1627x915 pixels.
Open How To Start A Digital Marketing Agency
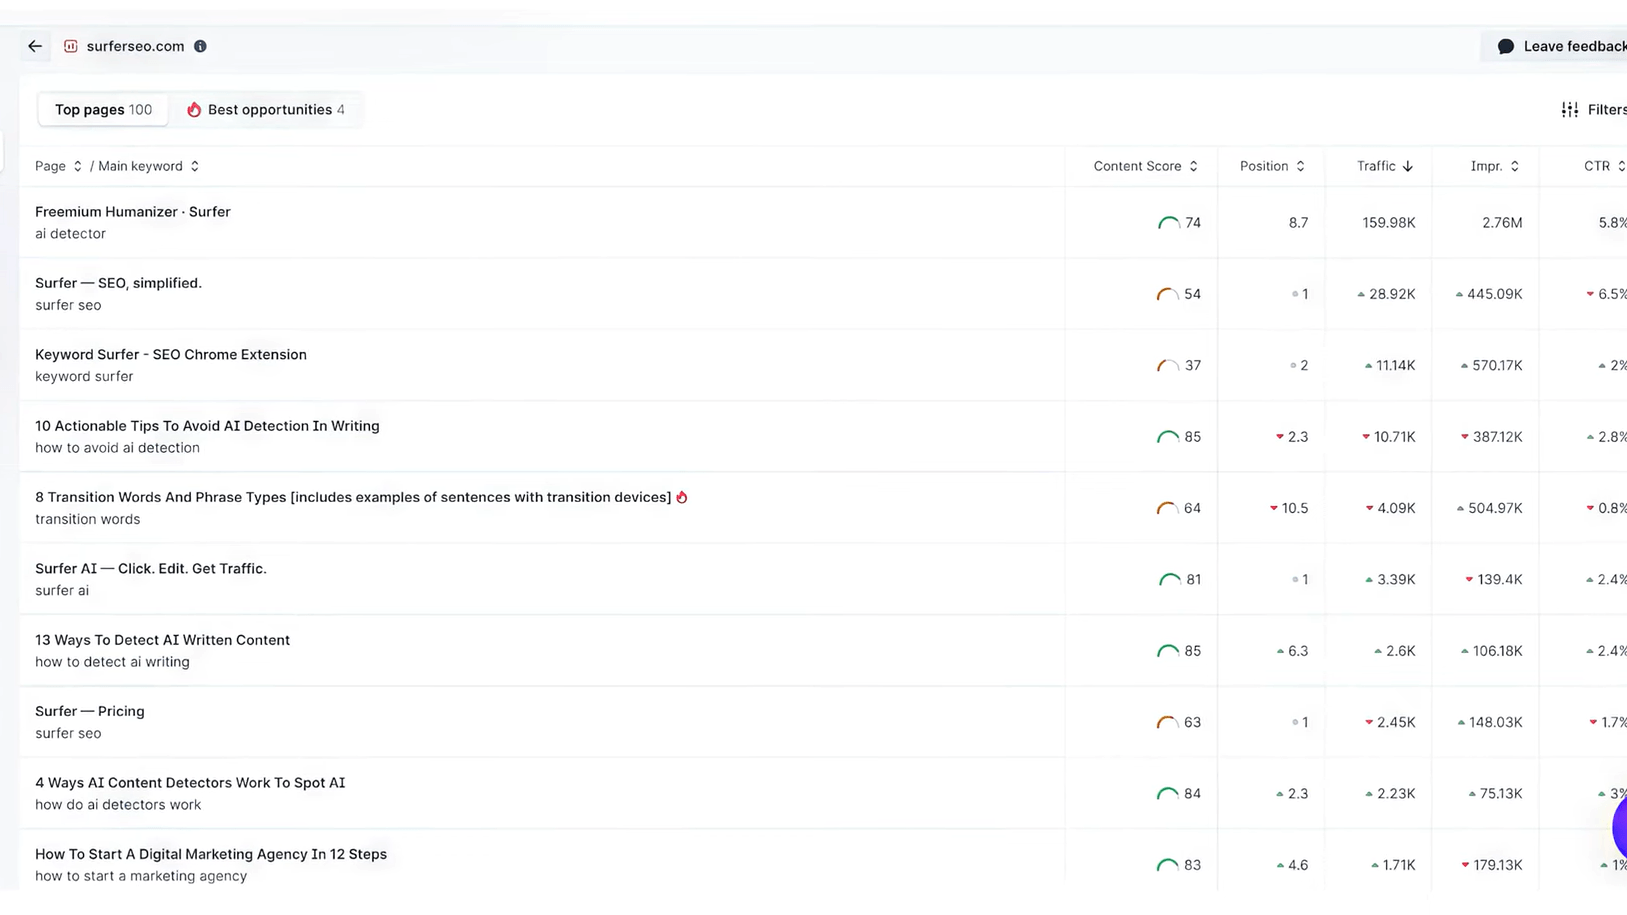point(211,854)
